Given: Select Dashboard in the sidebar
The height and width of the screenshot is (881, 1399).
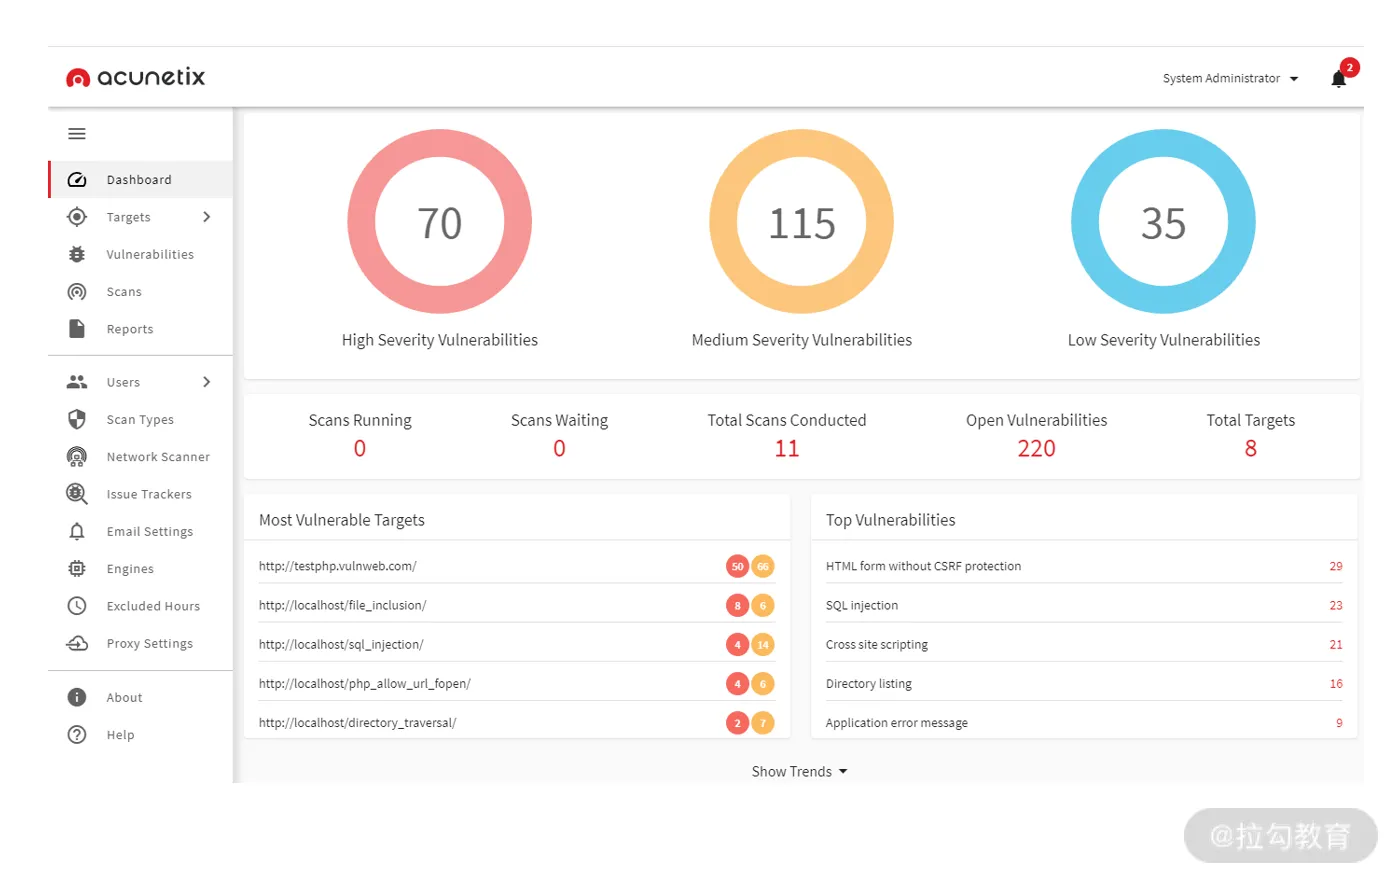Looking at the screenshot, I should coord(141,180).
